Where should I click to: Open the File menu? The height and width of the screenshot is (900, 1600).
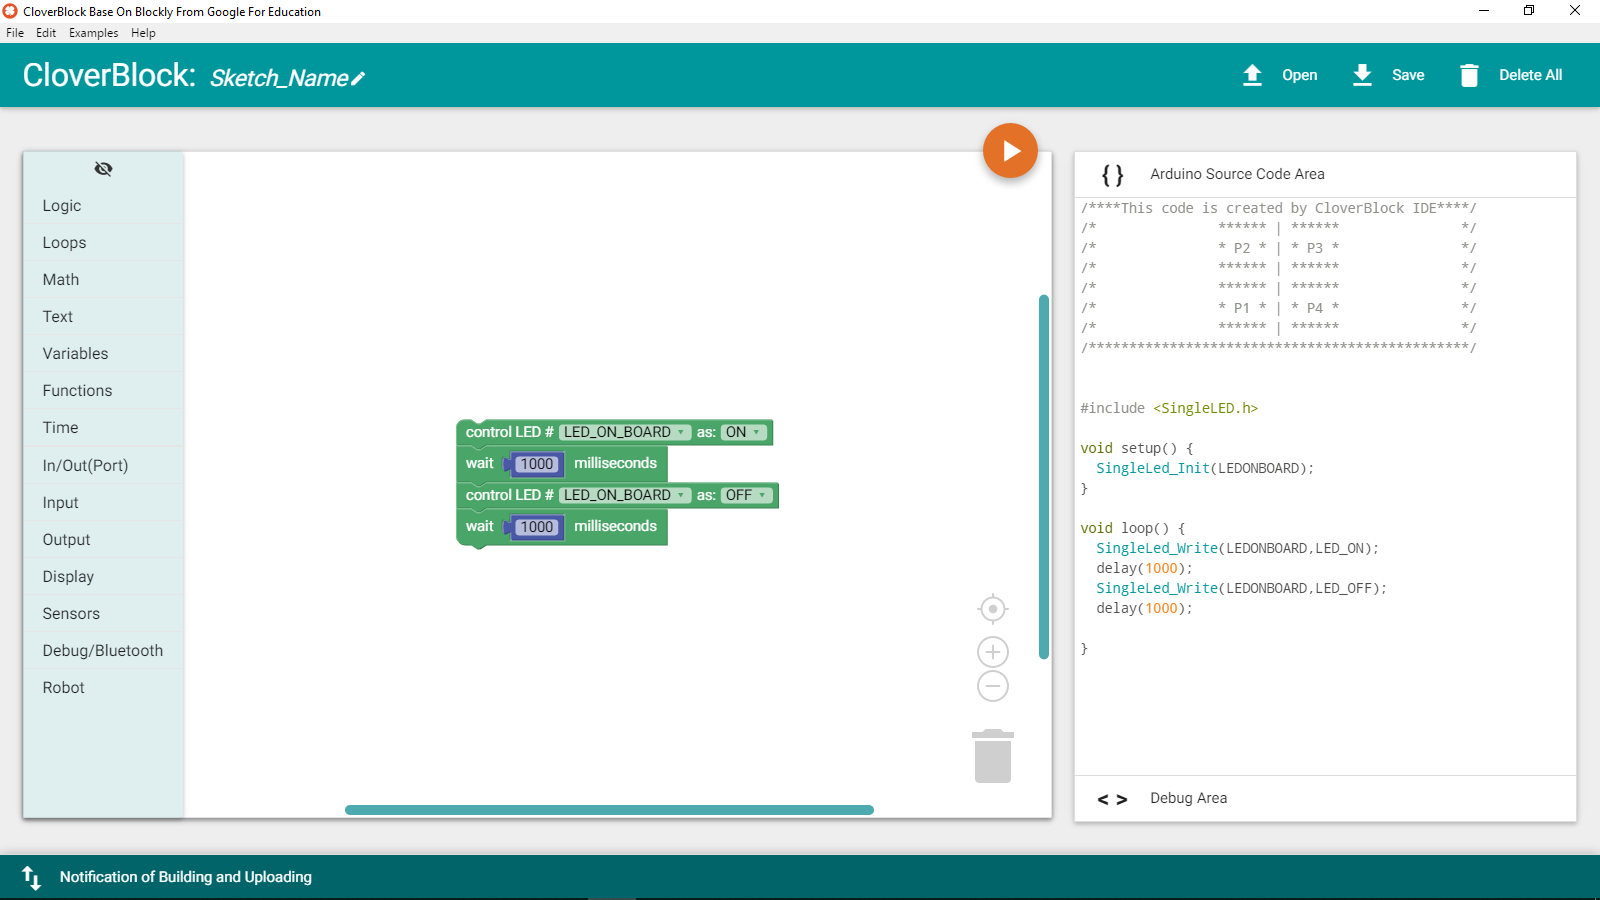(15, 33)
